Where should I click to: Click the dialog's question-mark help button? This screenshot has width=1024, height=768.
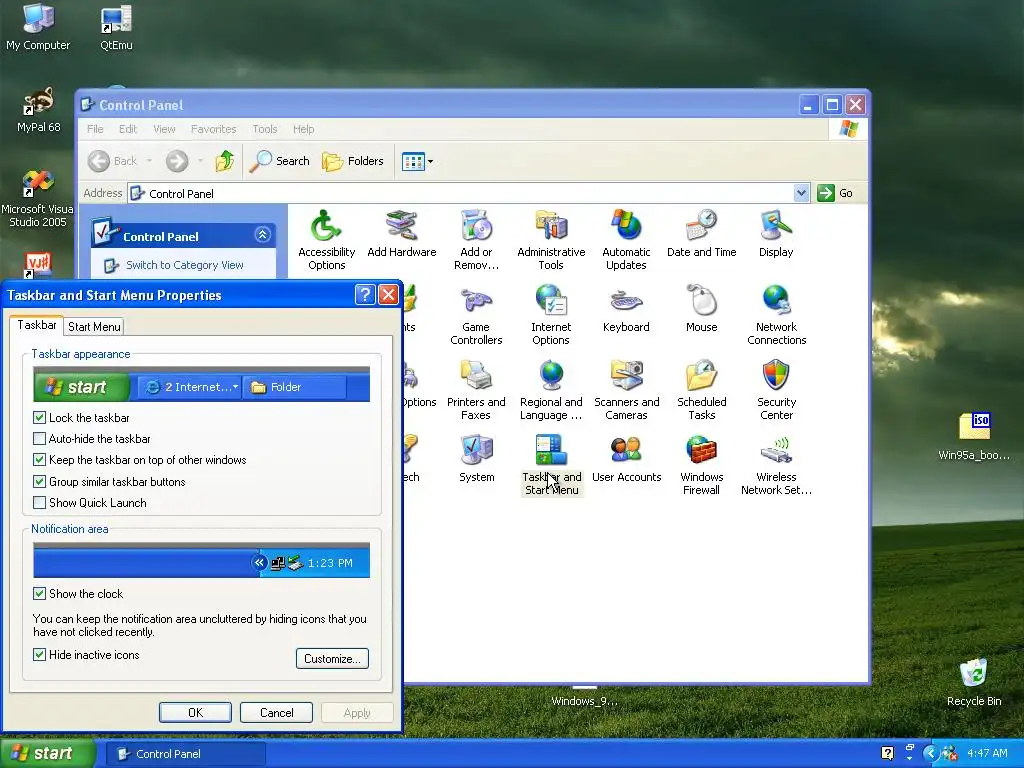tap(364, 295)
